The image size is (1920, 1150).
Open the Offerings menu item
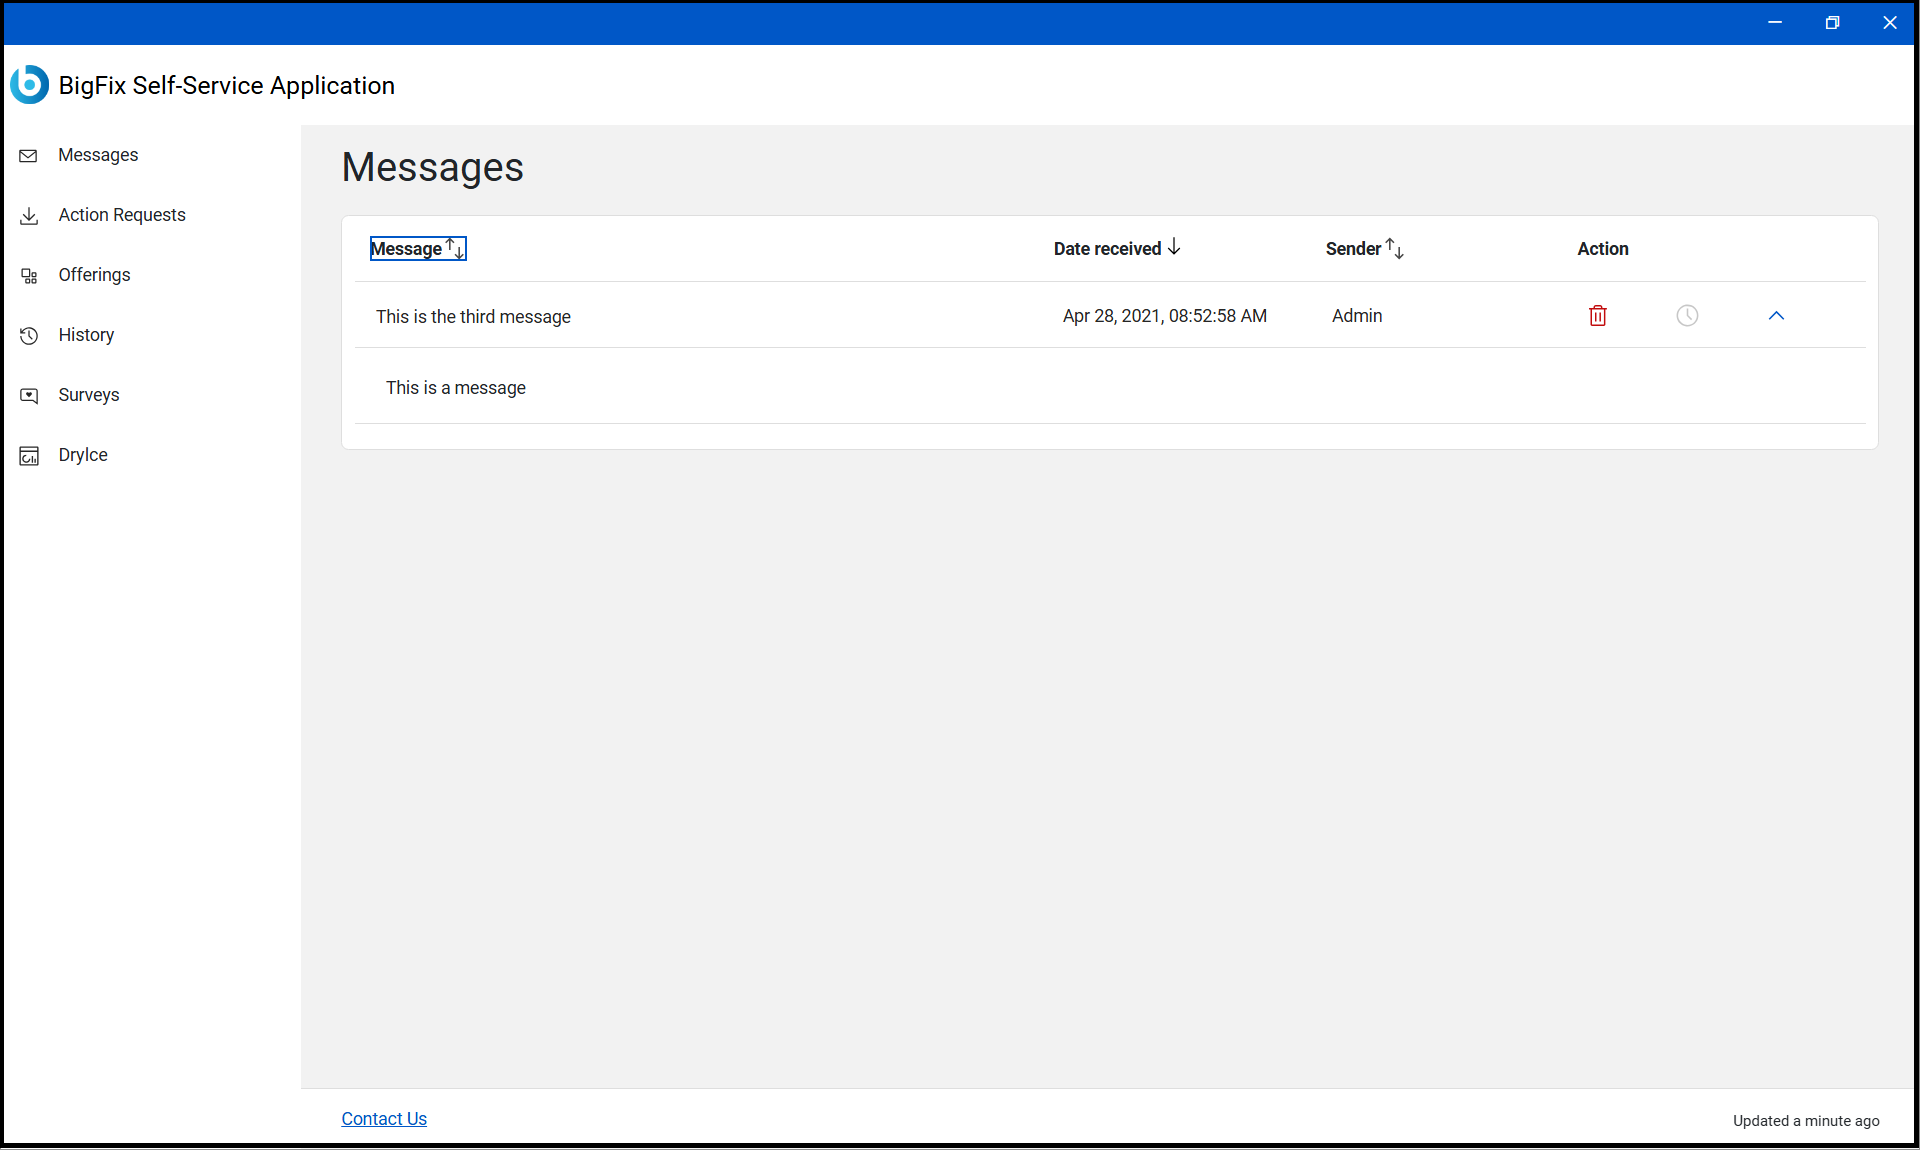coord(94,275)
